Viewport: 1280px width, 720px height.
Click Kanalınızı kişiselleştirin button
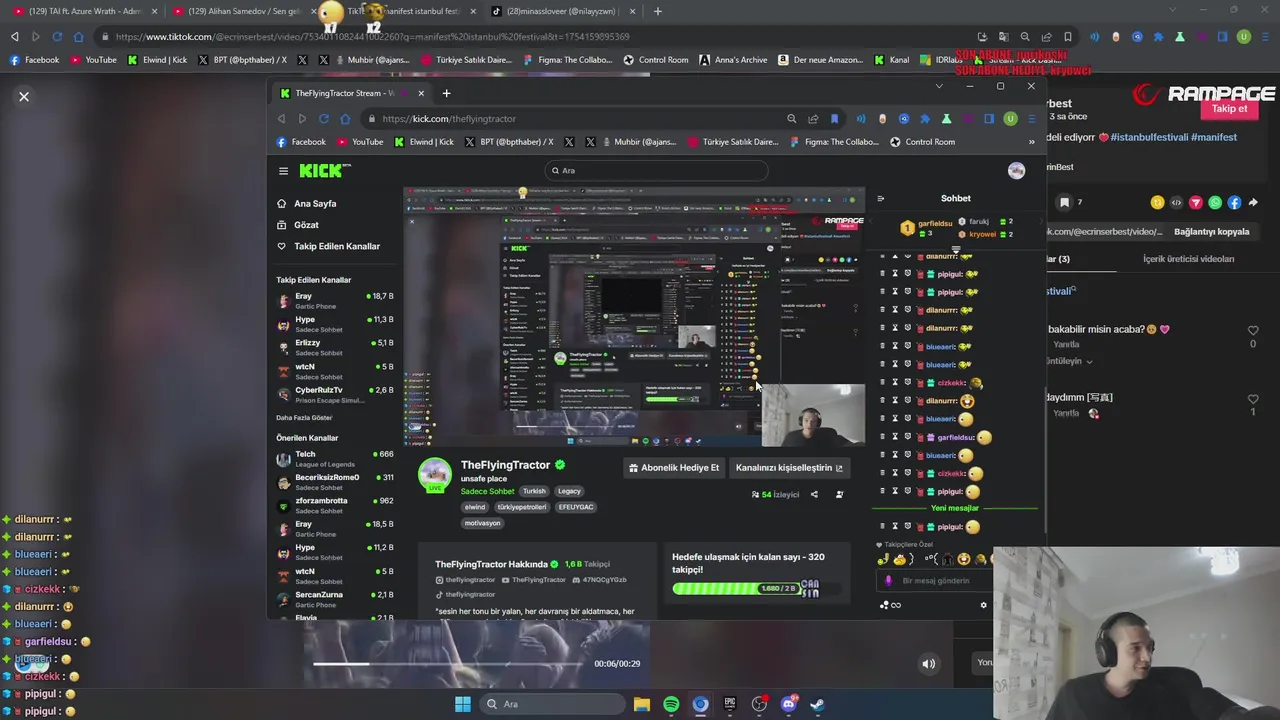pos(789,467)
